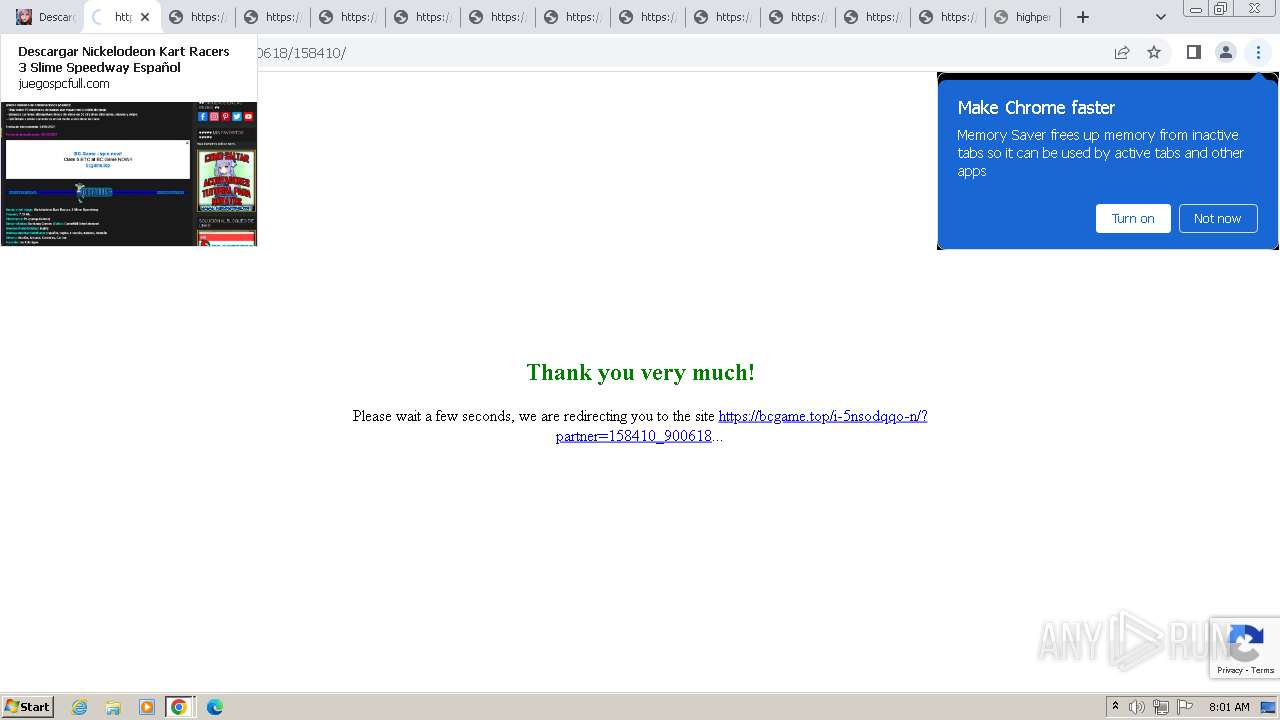Open reCAPTCHA Terms link
The image size is (1280, 720).
coord(1263,670)
